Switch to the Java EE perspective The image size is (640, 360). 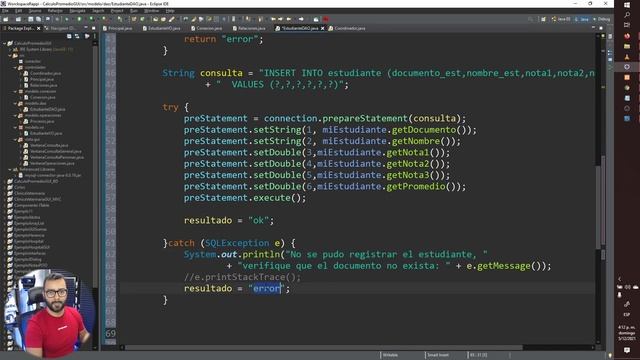[561, 19]
